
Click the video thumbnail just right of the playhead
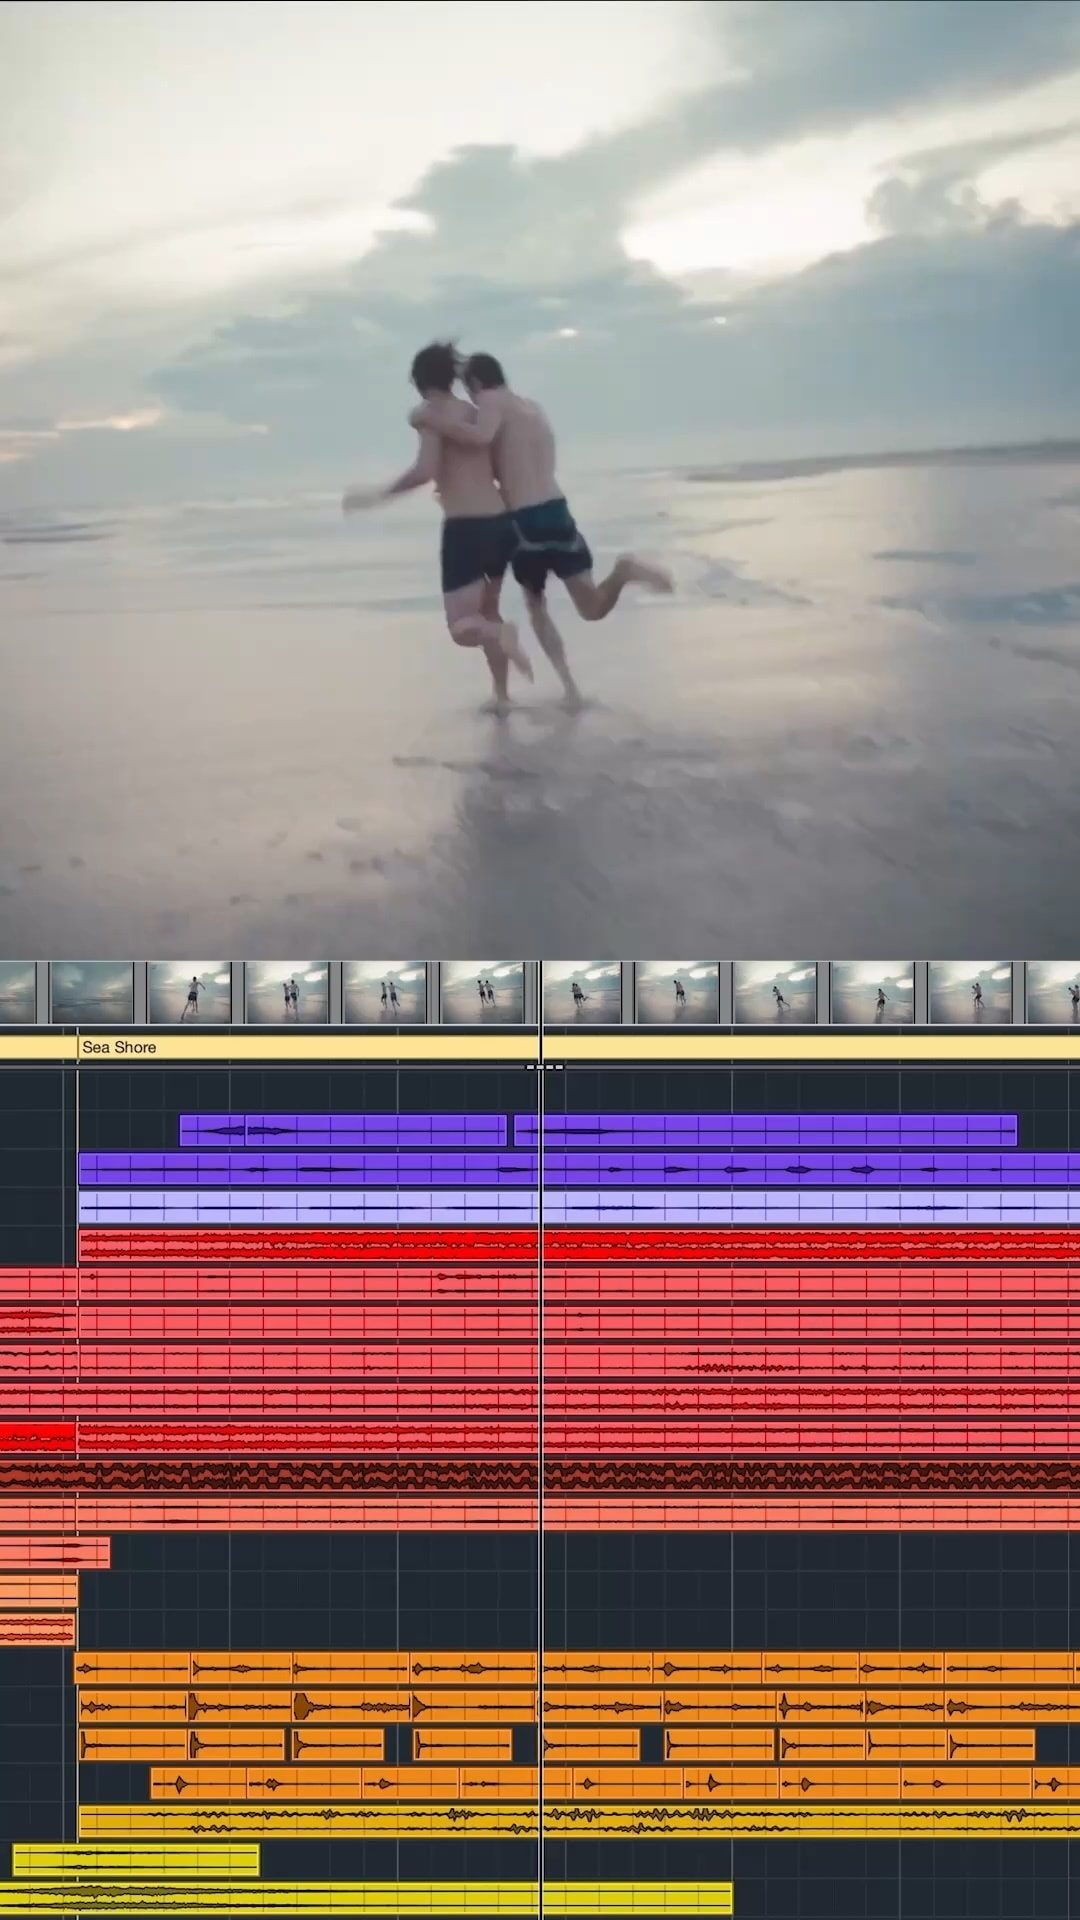tap(581, 992)
